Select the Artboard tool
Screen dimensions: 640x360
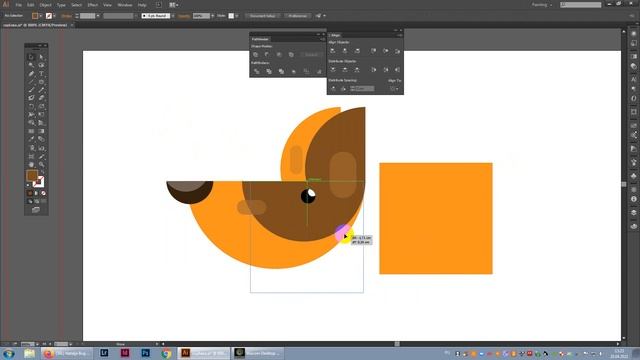31,156
